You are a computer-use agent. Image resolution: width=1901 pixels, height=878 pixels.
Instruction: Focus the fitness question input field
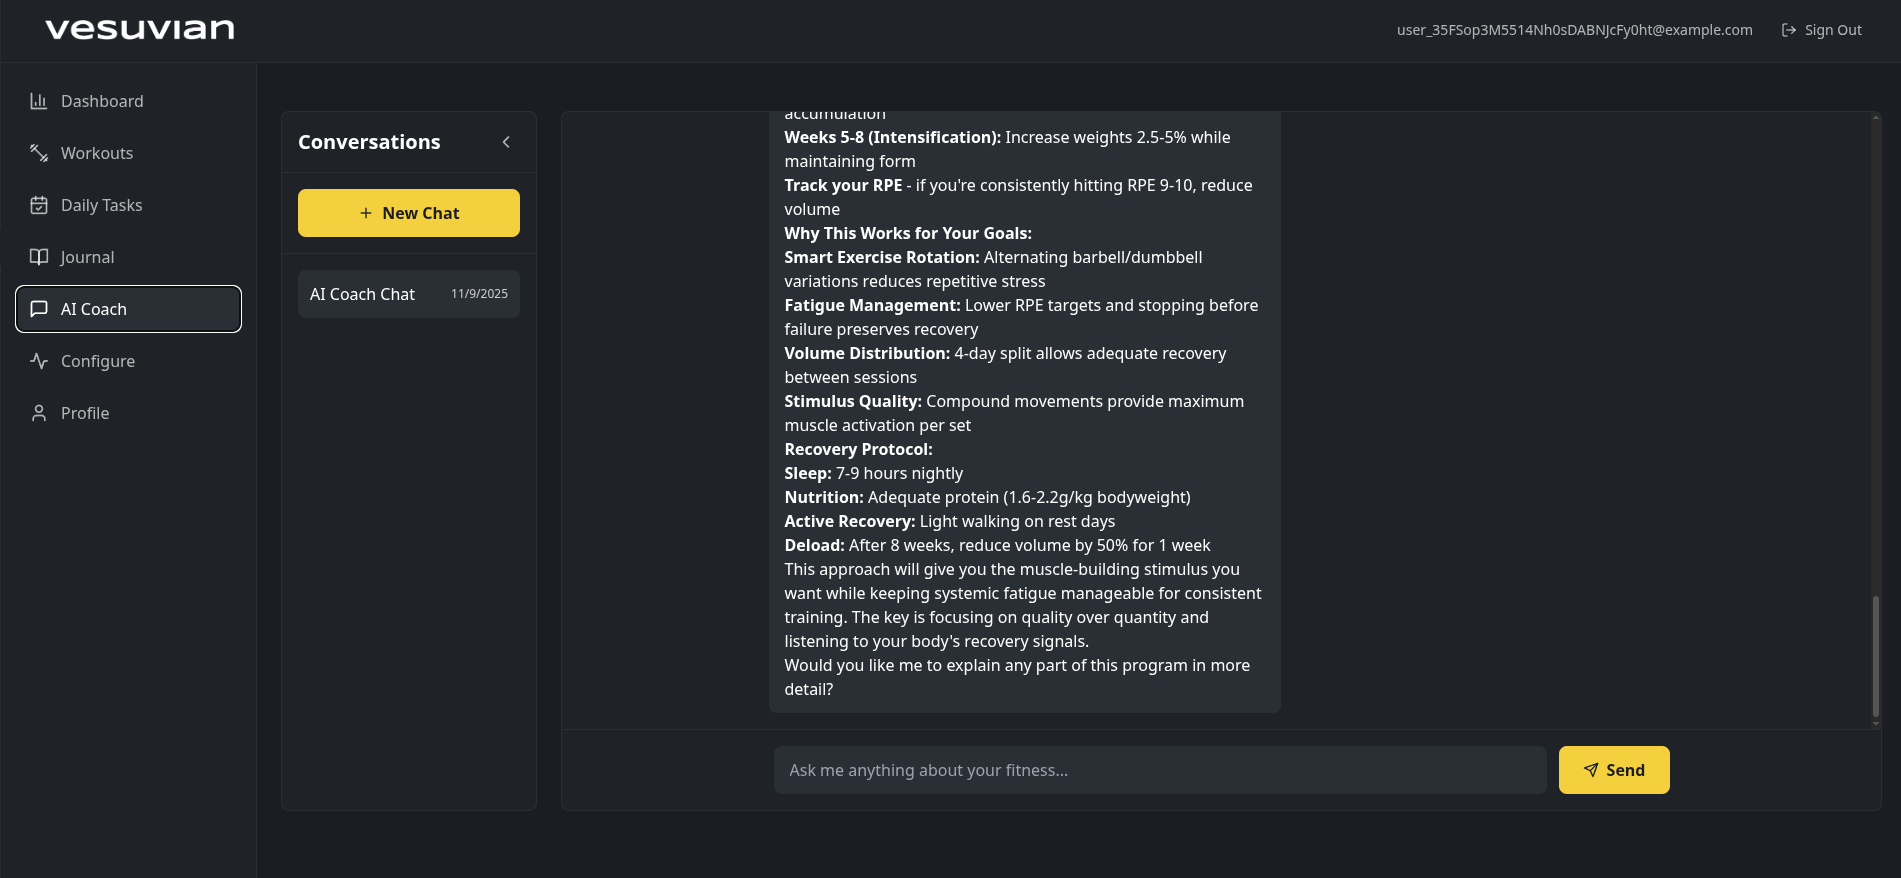click(1160, 770)
